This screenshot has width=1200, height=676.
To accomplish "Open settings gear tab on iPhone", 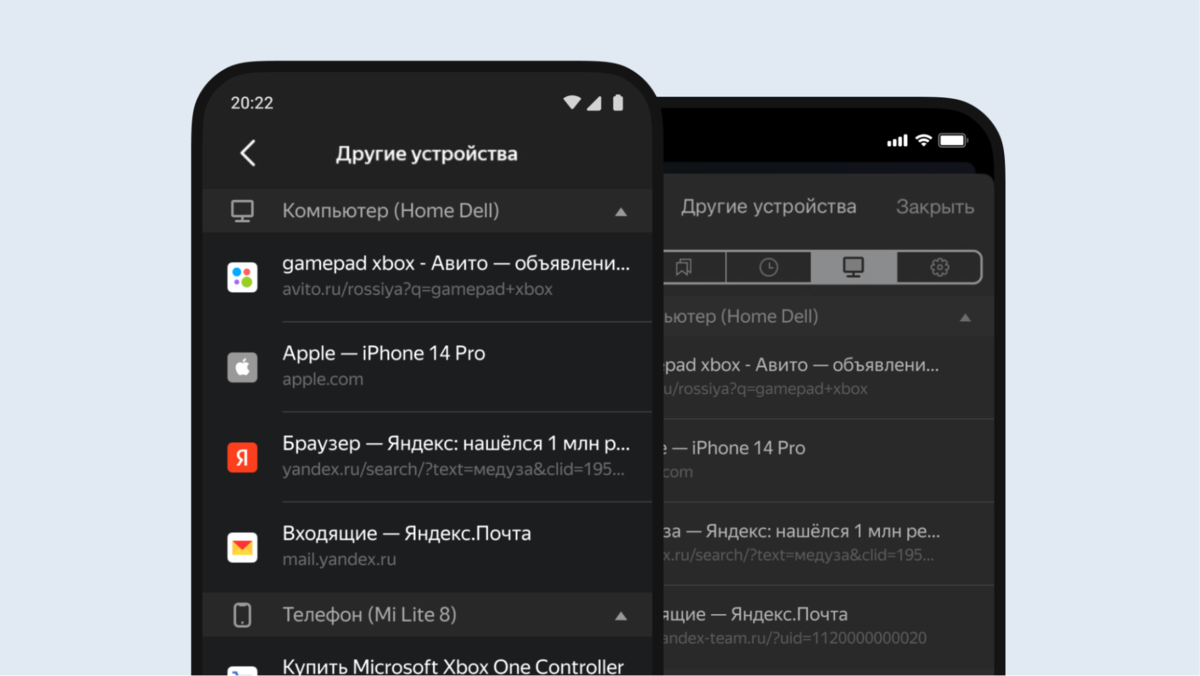I will click(x=939, y=267).
